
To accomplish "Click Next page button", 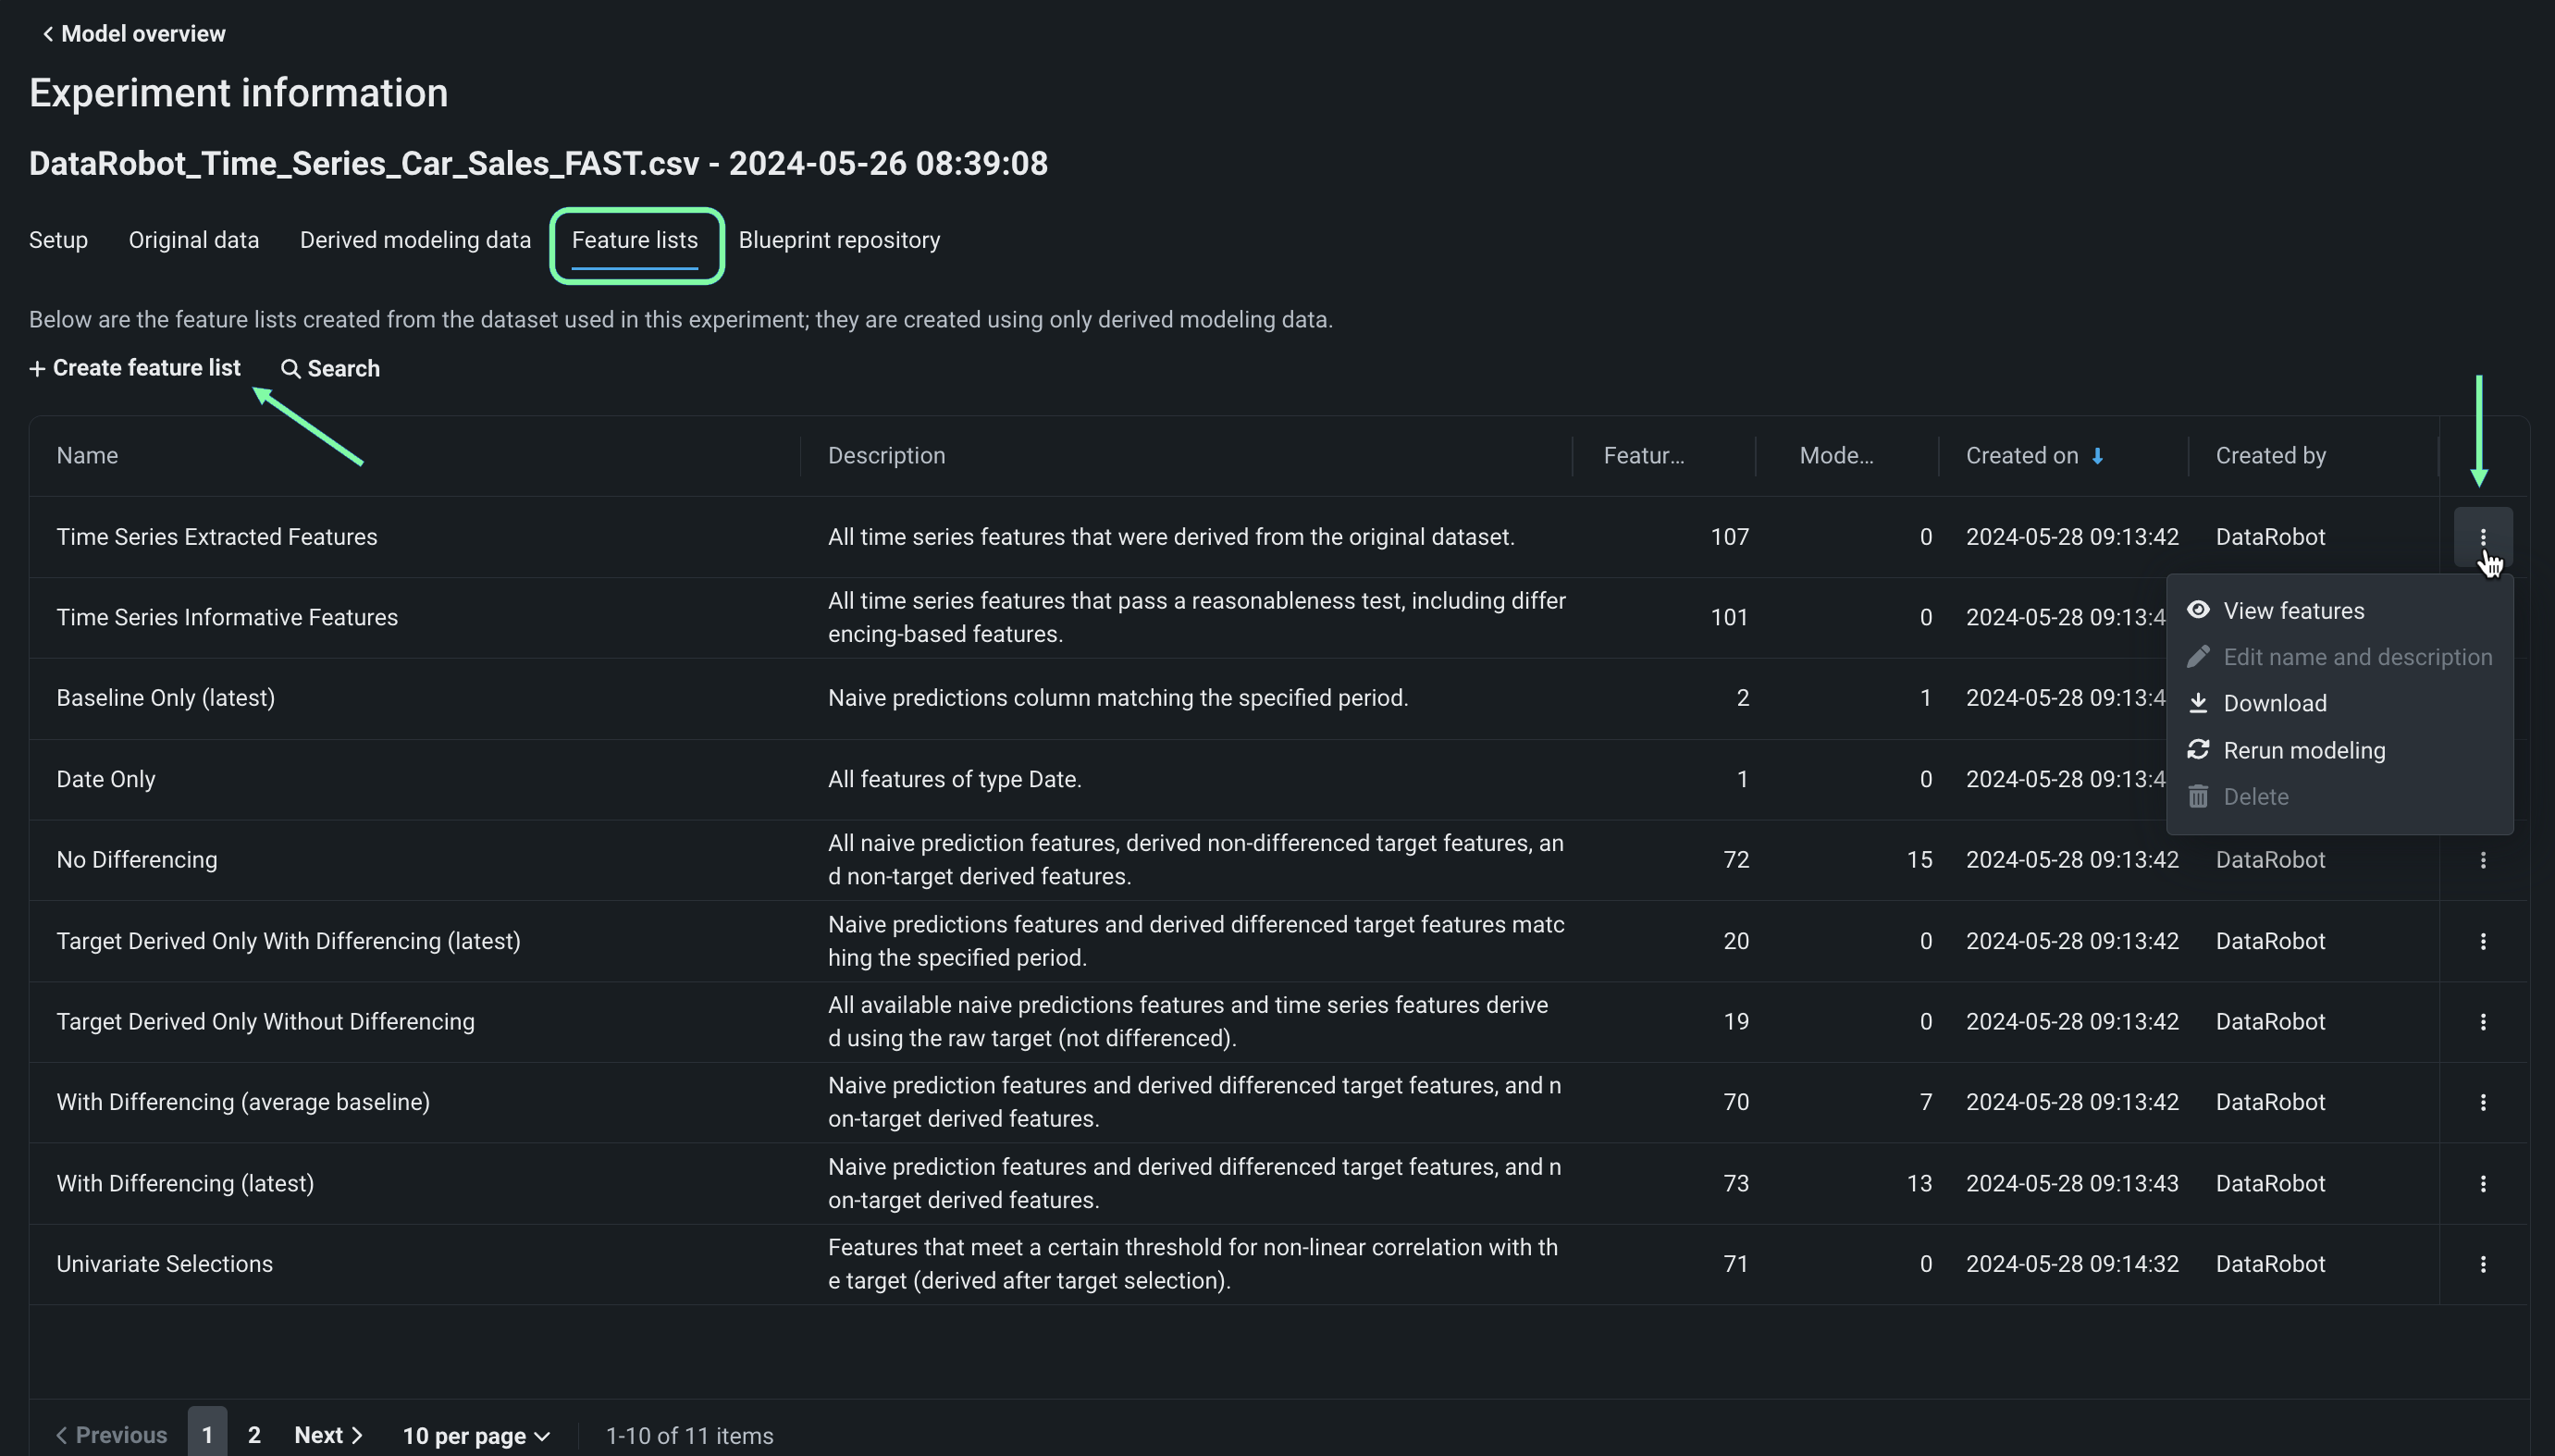I will click(x=328, y=1435).
